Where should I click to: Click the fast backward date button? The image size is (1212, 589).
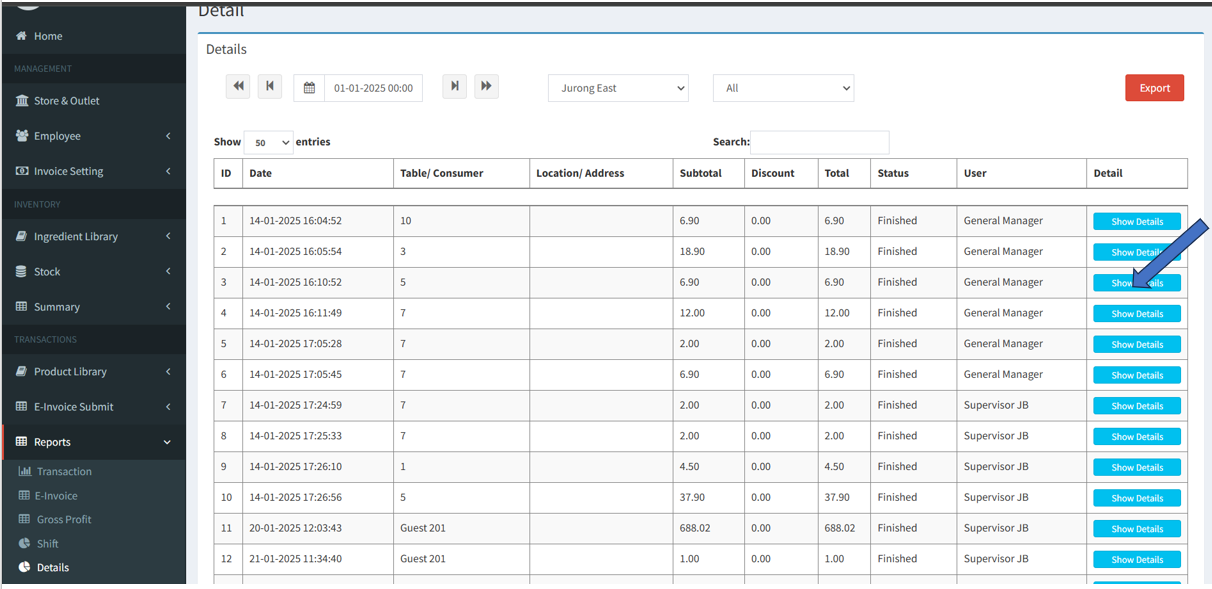tap(238, 87)
